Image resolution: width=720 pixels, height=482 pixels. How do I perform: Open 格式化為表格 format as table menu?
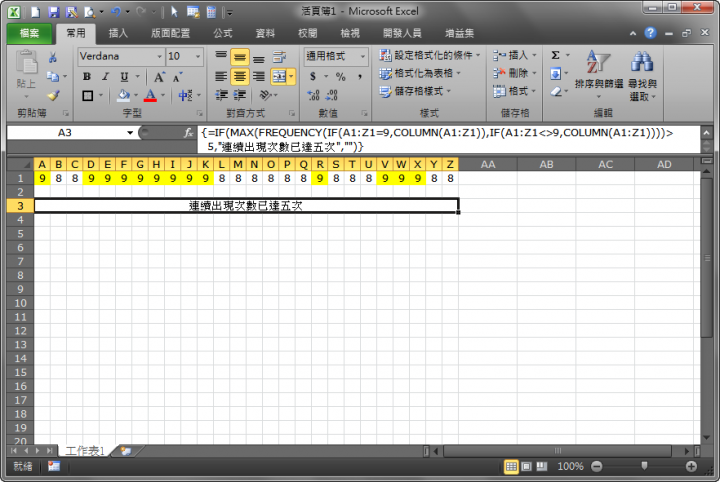coord(420,73)
